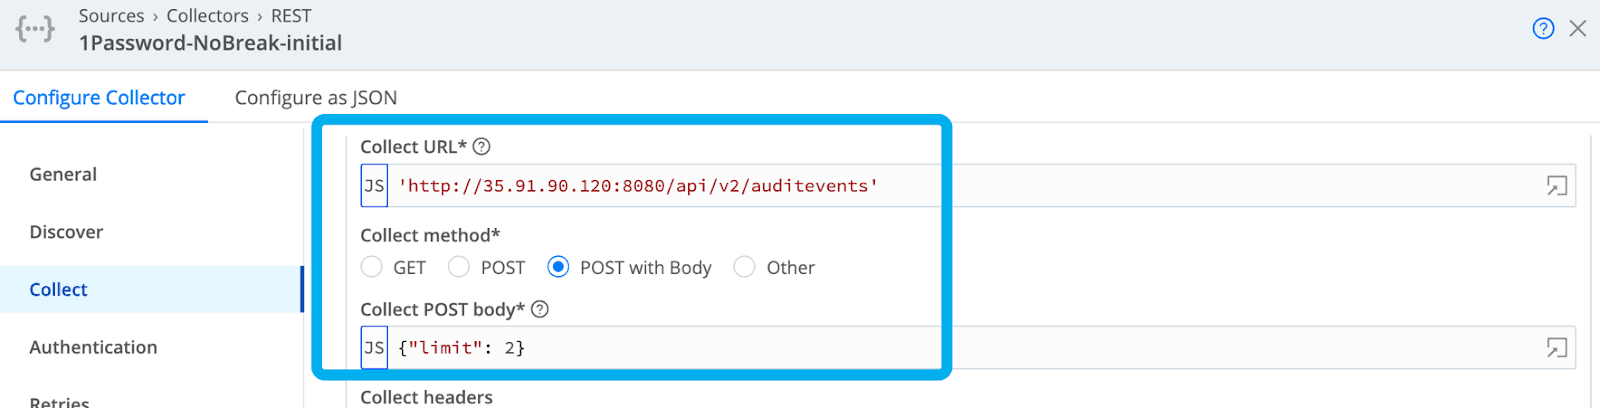Select the Other collect method

point(744,267)
